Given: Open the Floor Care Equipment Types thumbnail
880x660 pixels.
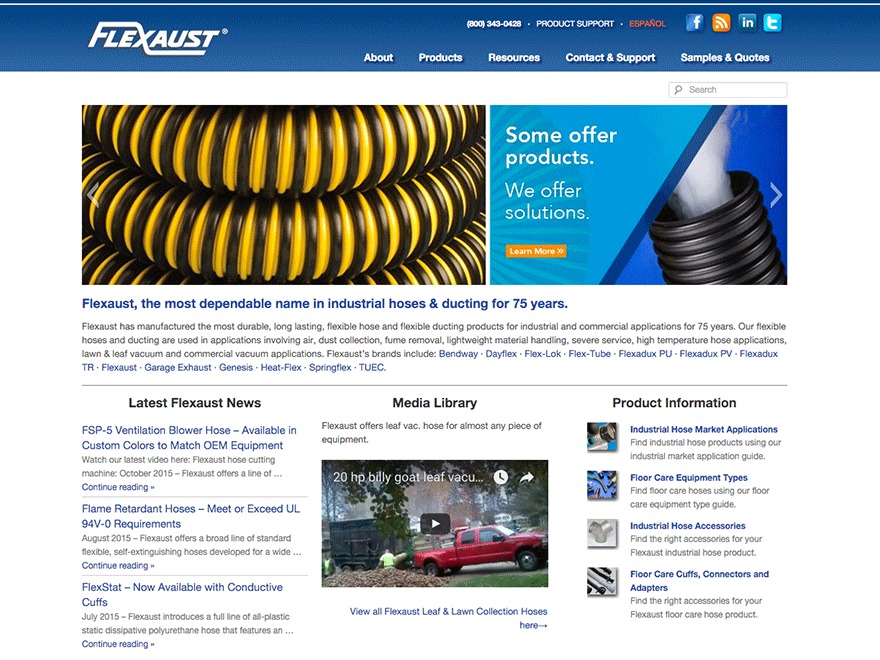Looking at the screenshot, I should (602, 485).
